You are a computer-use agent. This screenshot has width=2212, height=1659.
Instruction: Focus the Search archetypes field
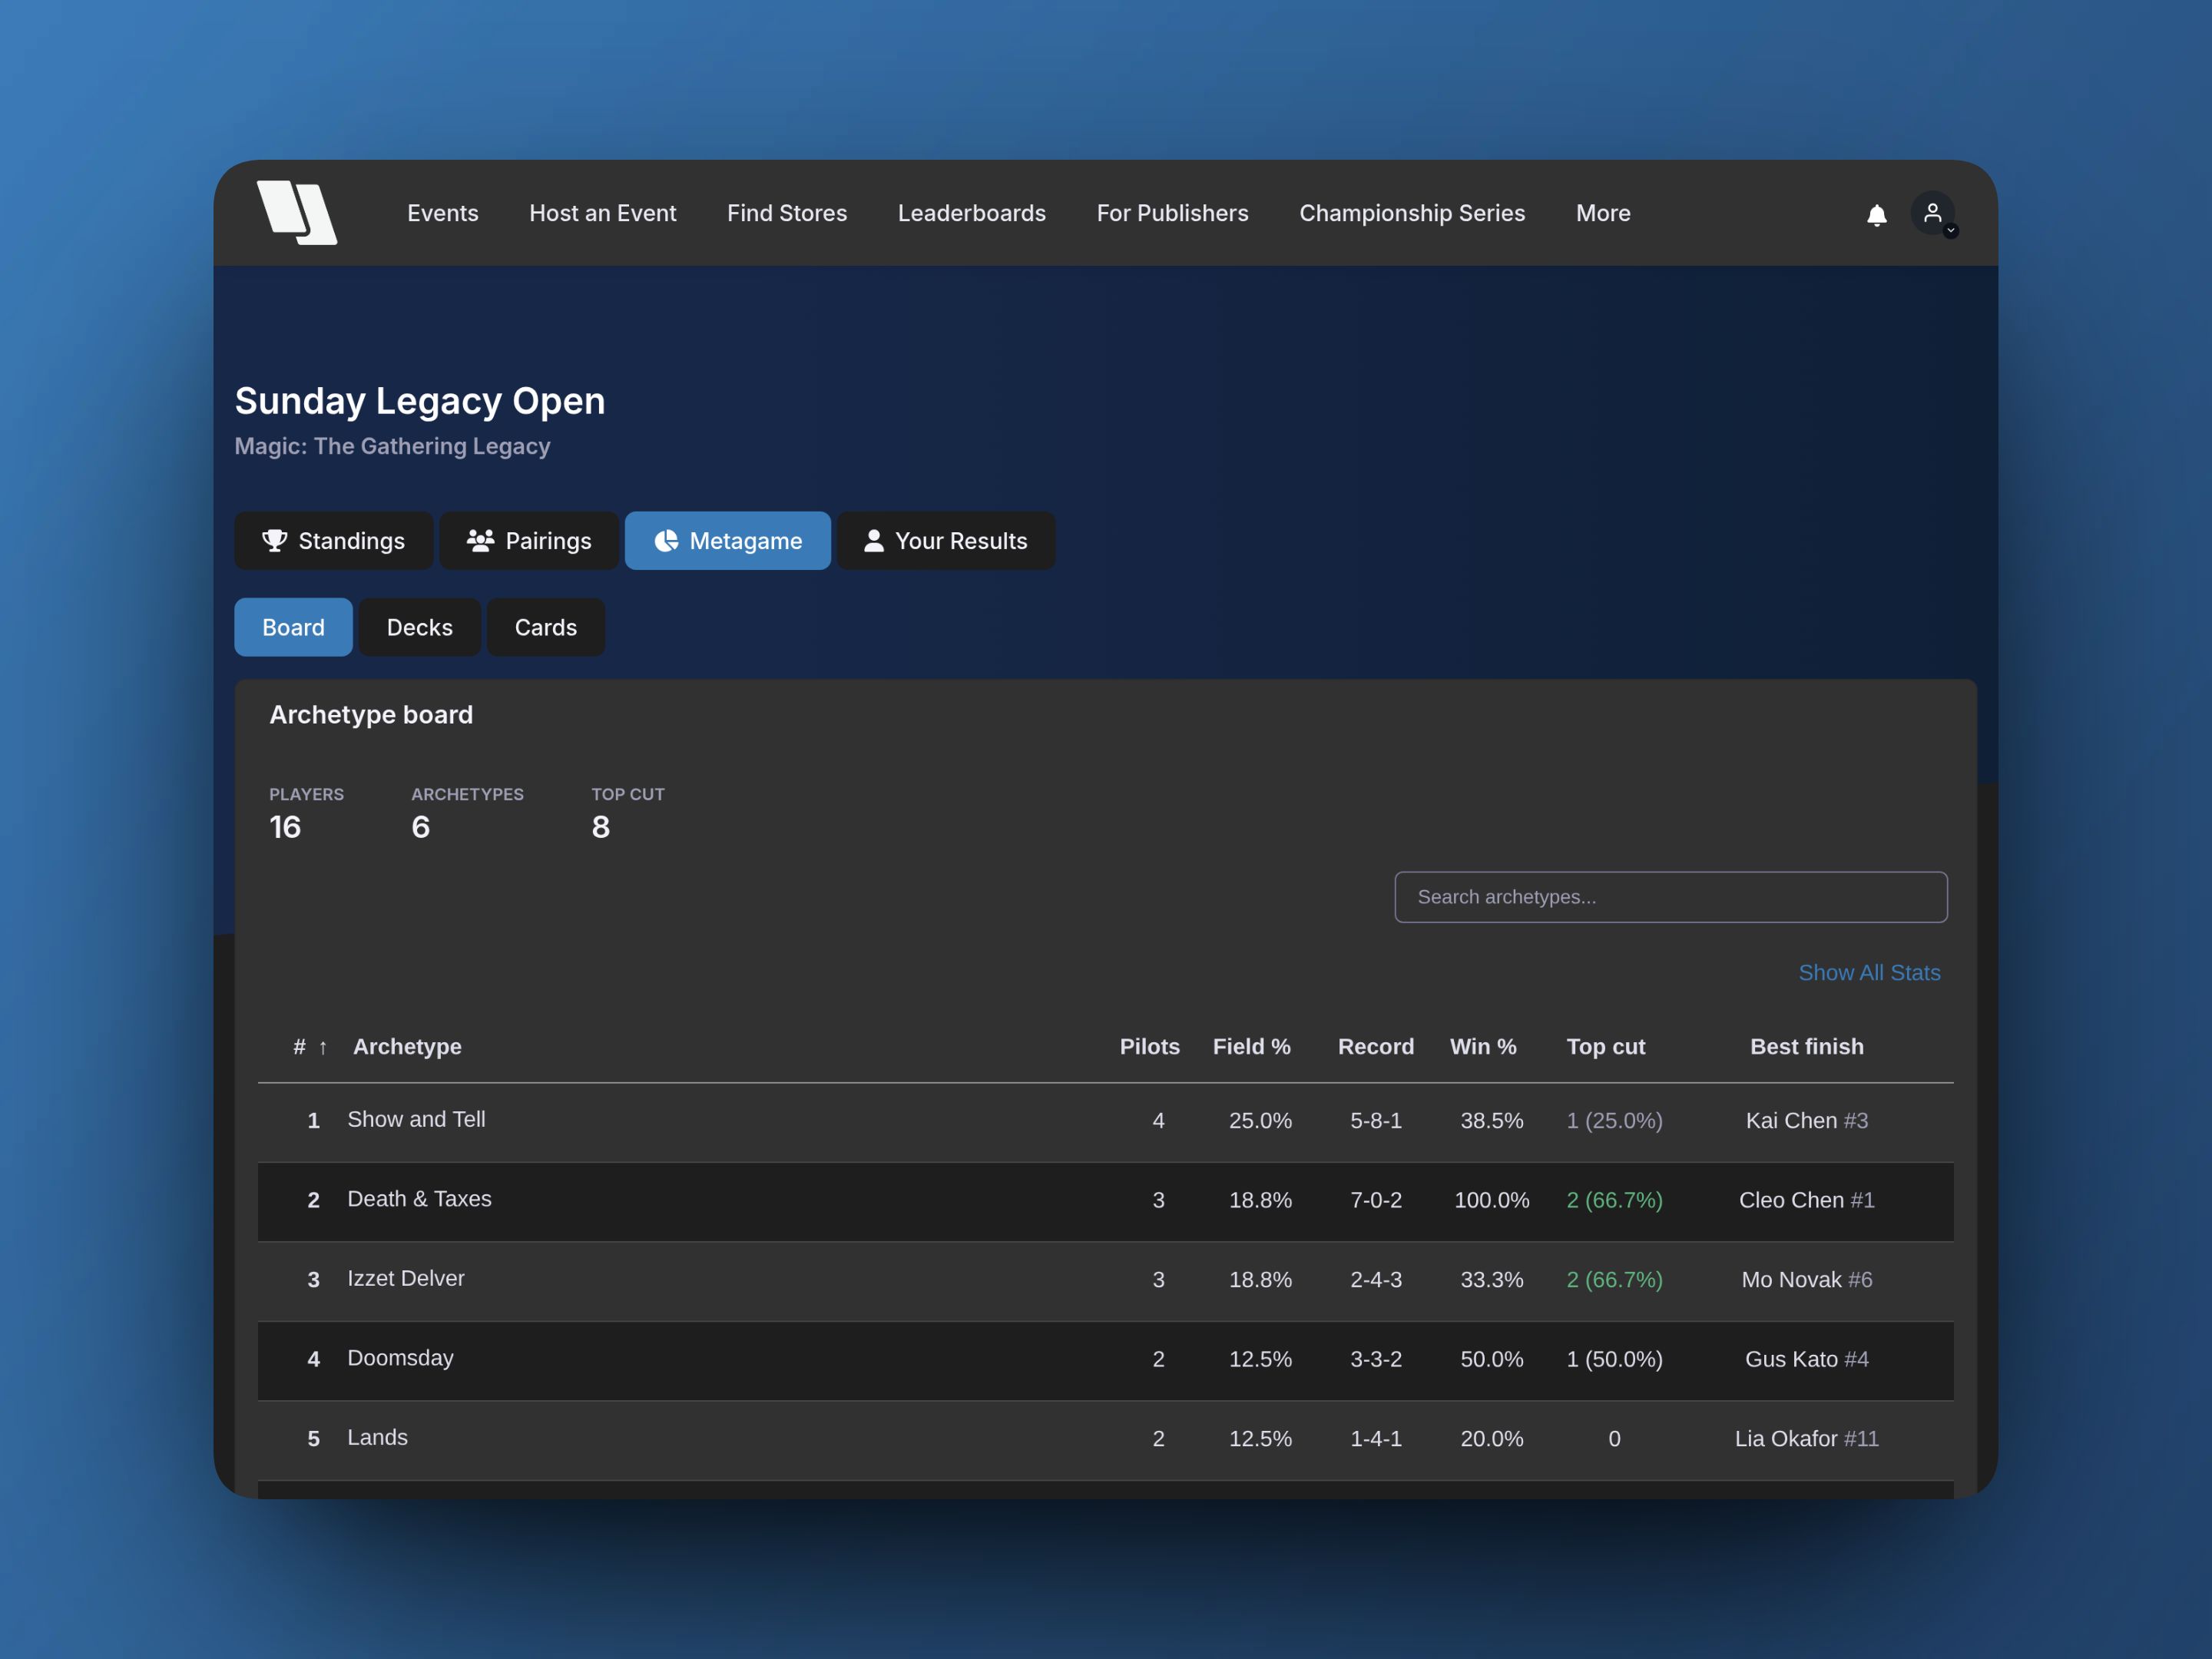coord(1671,897)
